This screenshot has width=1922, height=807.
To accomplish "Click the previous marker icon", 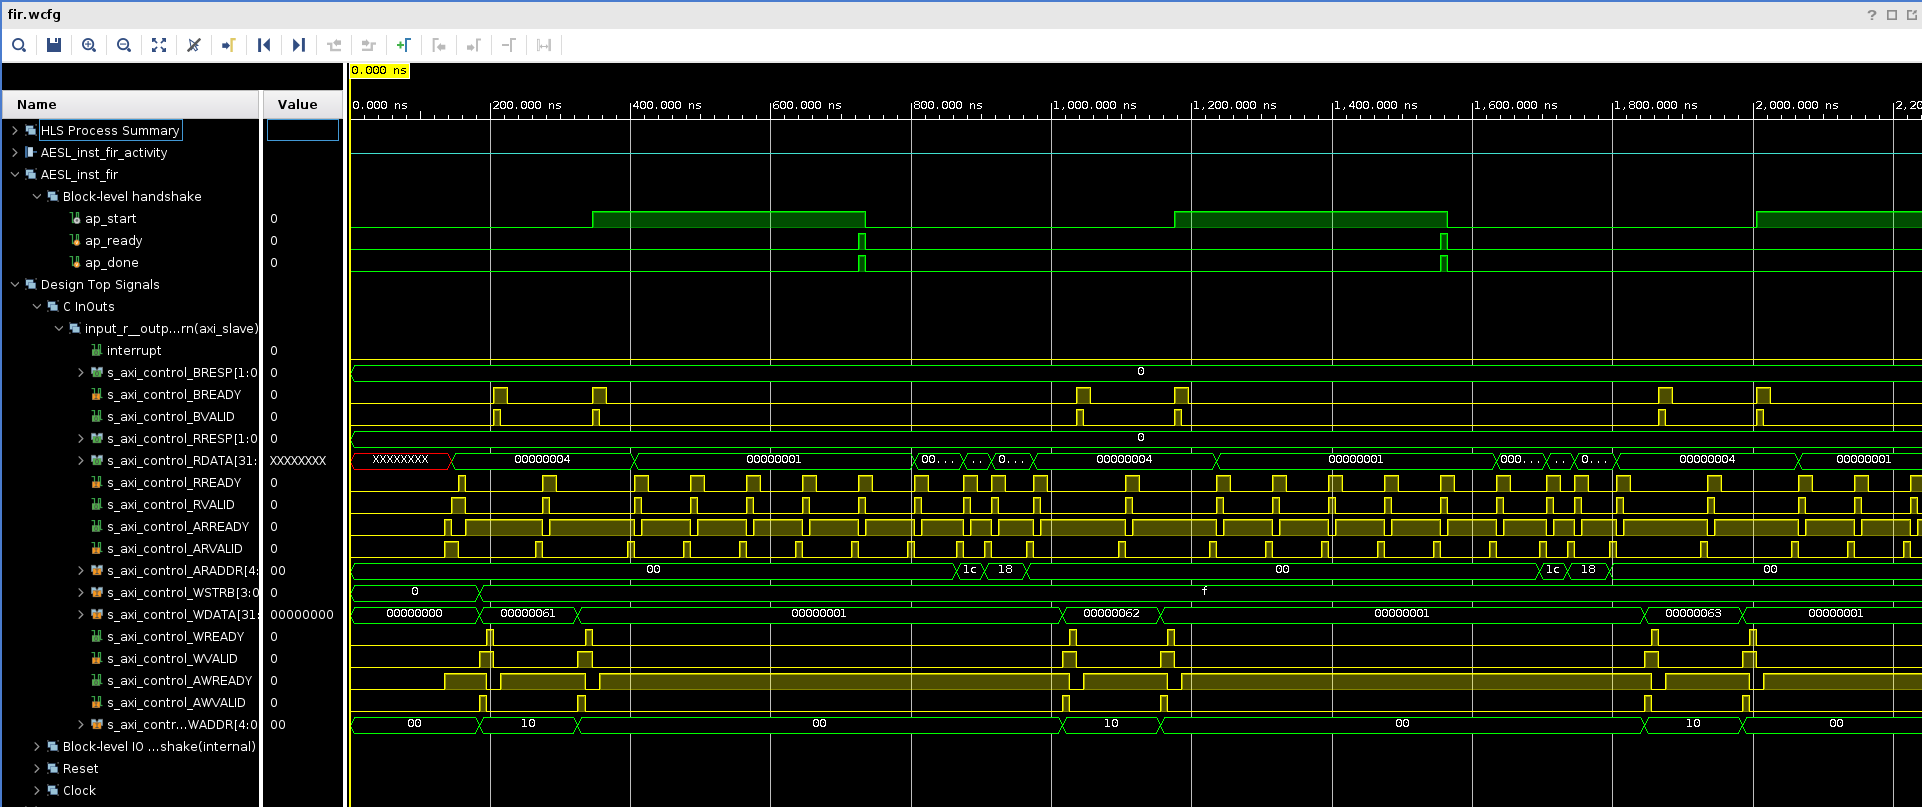I will (439, 45).
